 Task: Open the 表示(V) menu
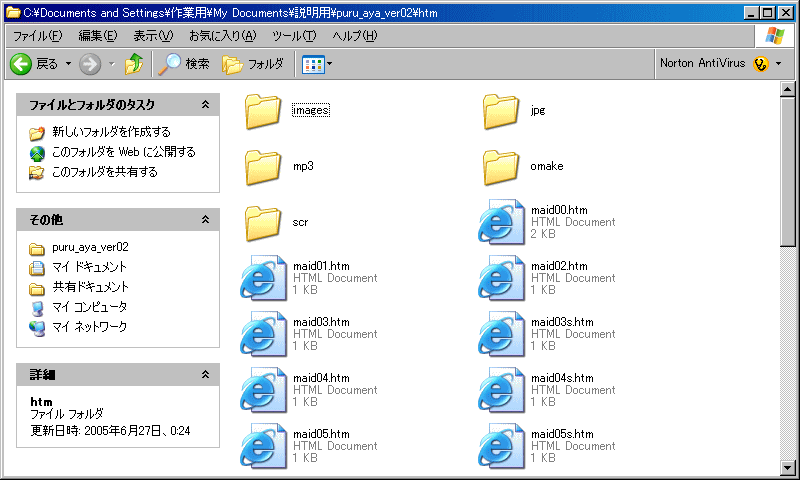(x=153, y=36)
